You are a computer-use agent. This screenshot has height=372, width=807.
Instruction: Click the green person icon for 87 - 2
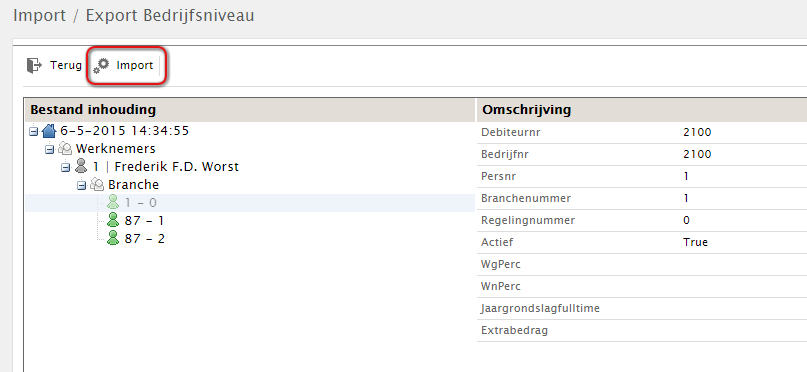[x=113, y=239]
